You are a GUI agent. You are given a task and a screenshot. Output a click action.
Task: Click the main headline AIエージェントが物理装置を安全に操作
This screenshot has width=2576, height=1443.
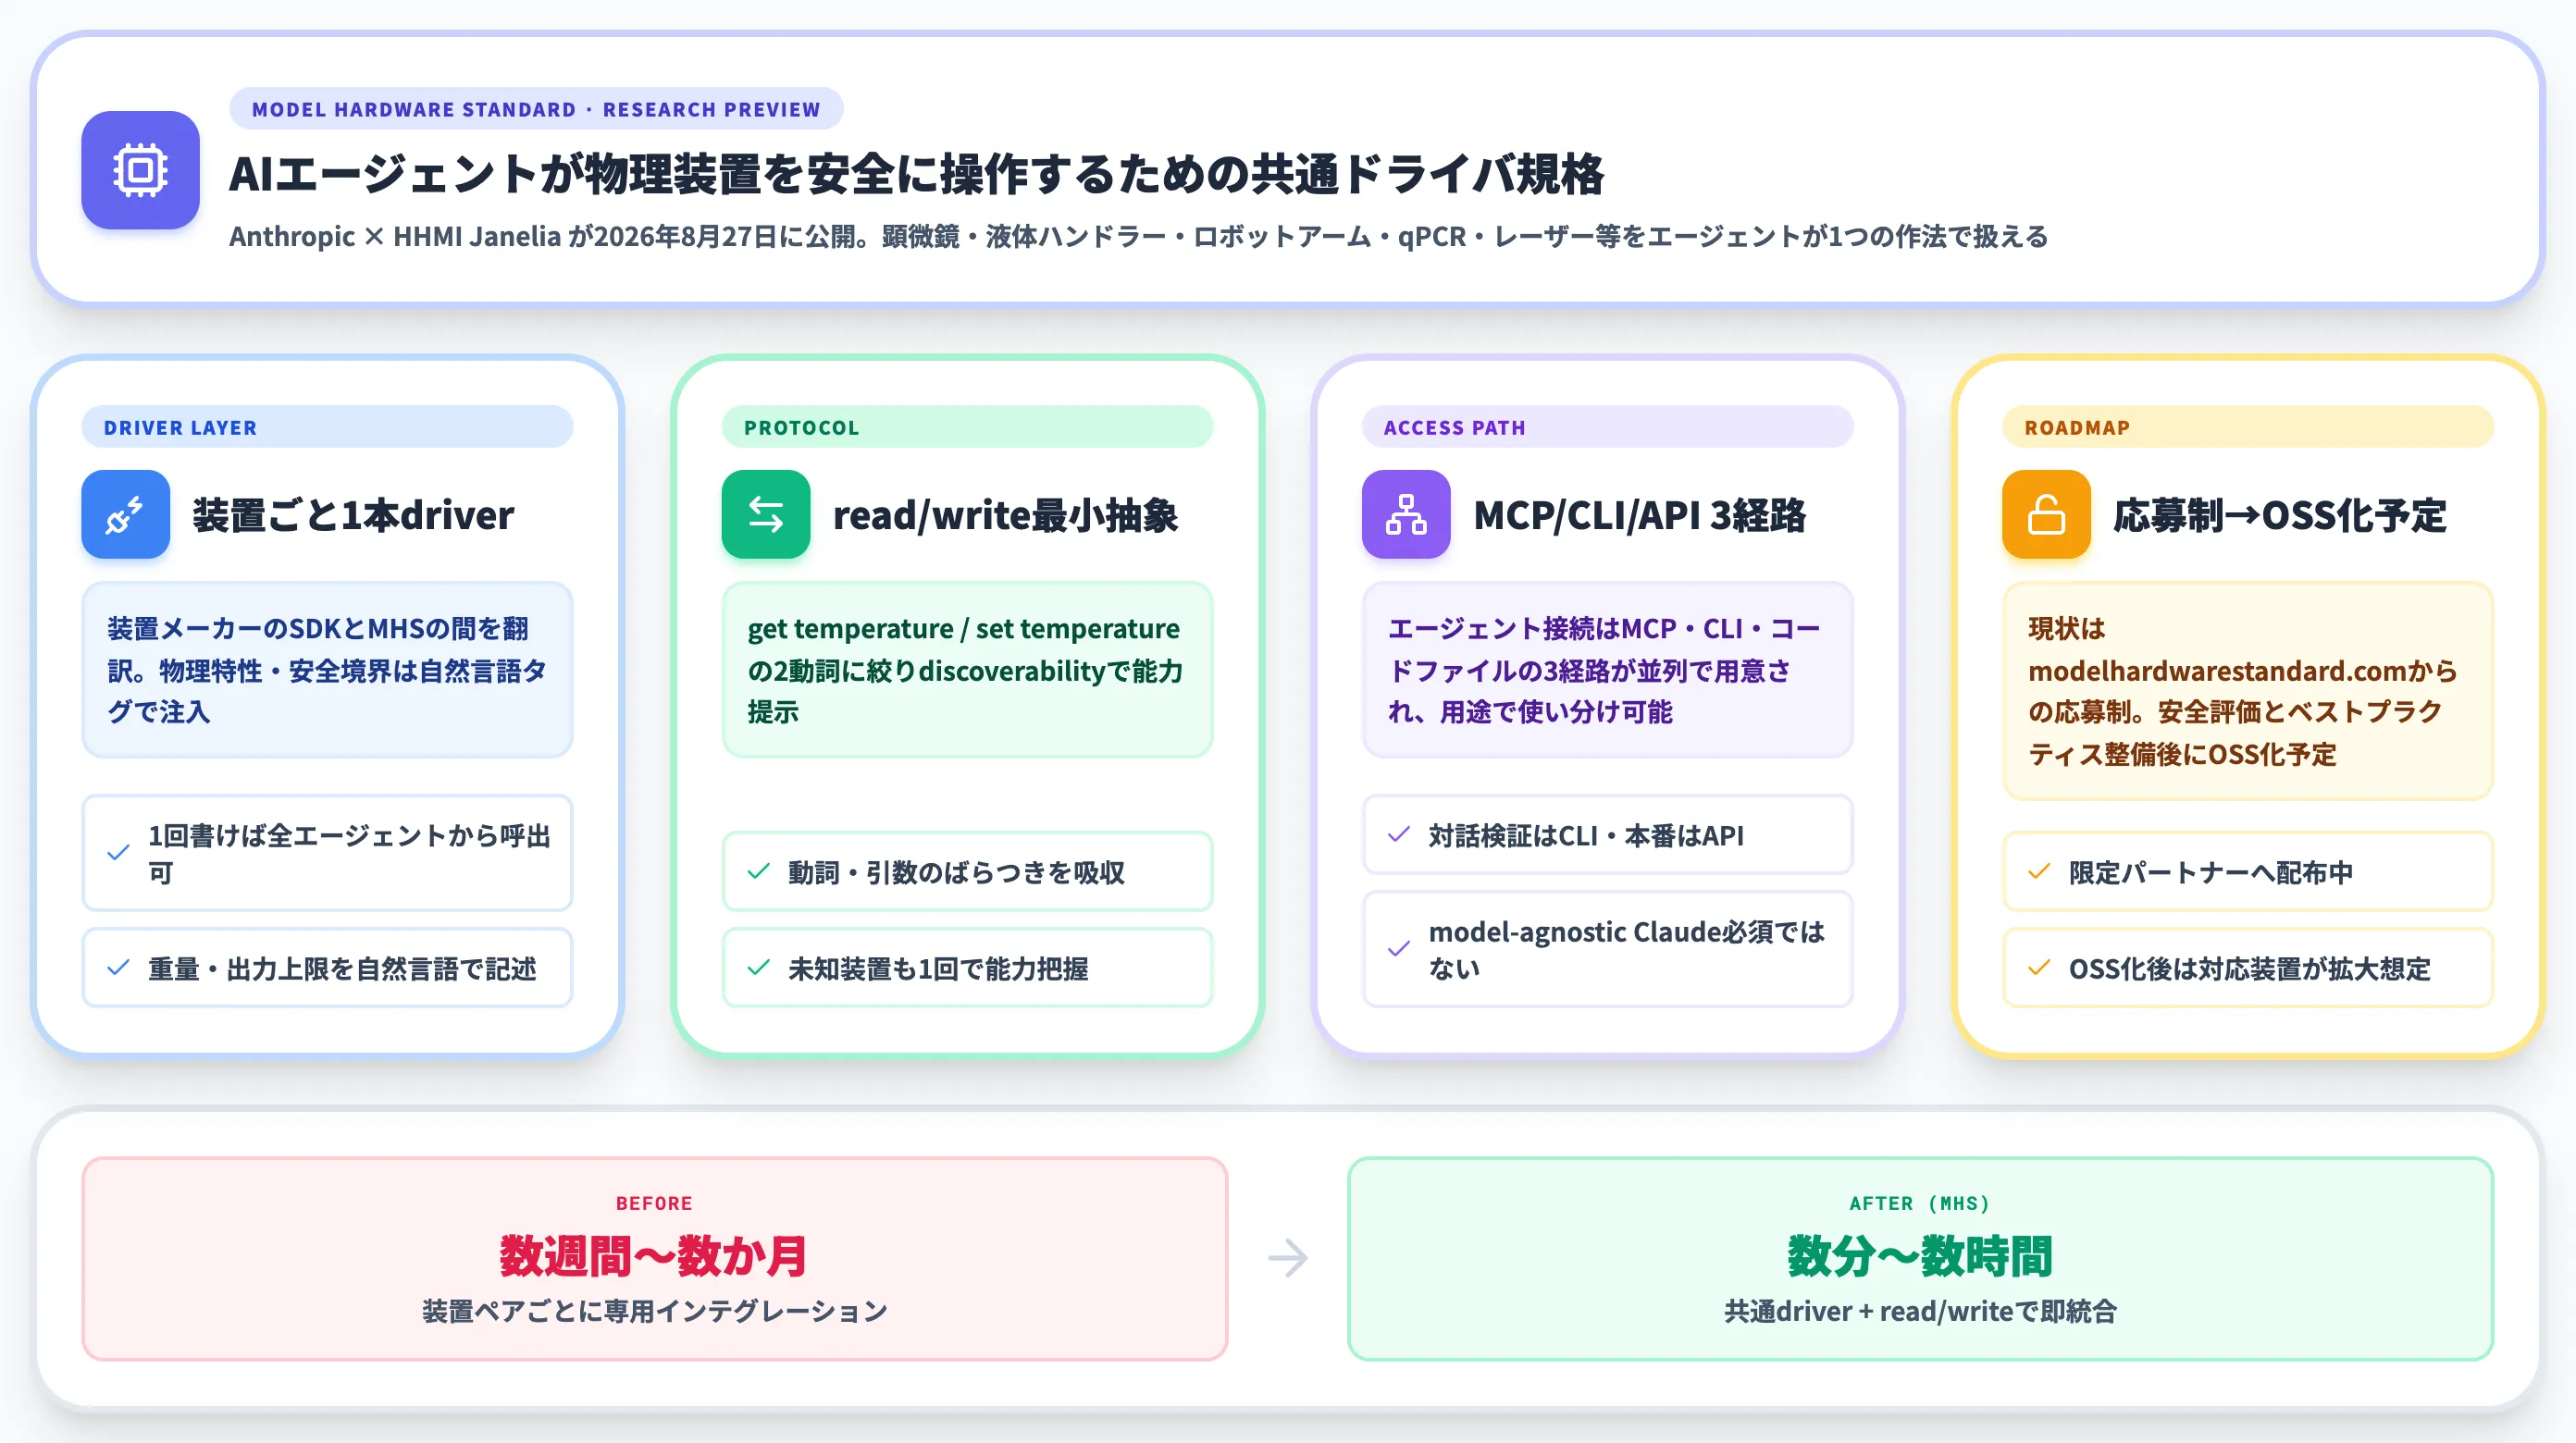(x=916, y=174)
